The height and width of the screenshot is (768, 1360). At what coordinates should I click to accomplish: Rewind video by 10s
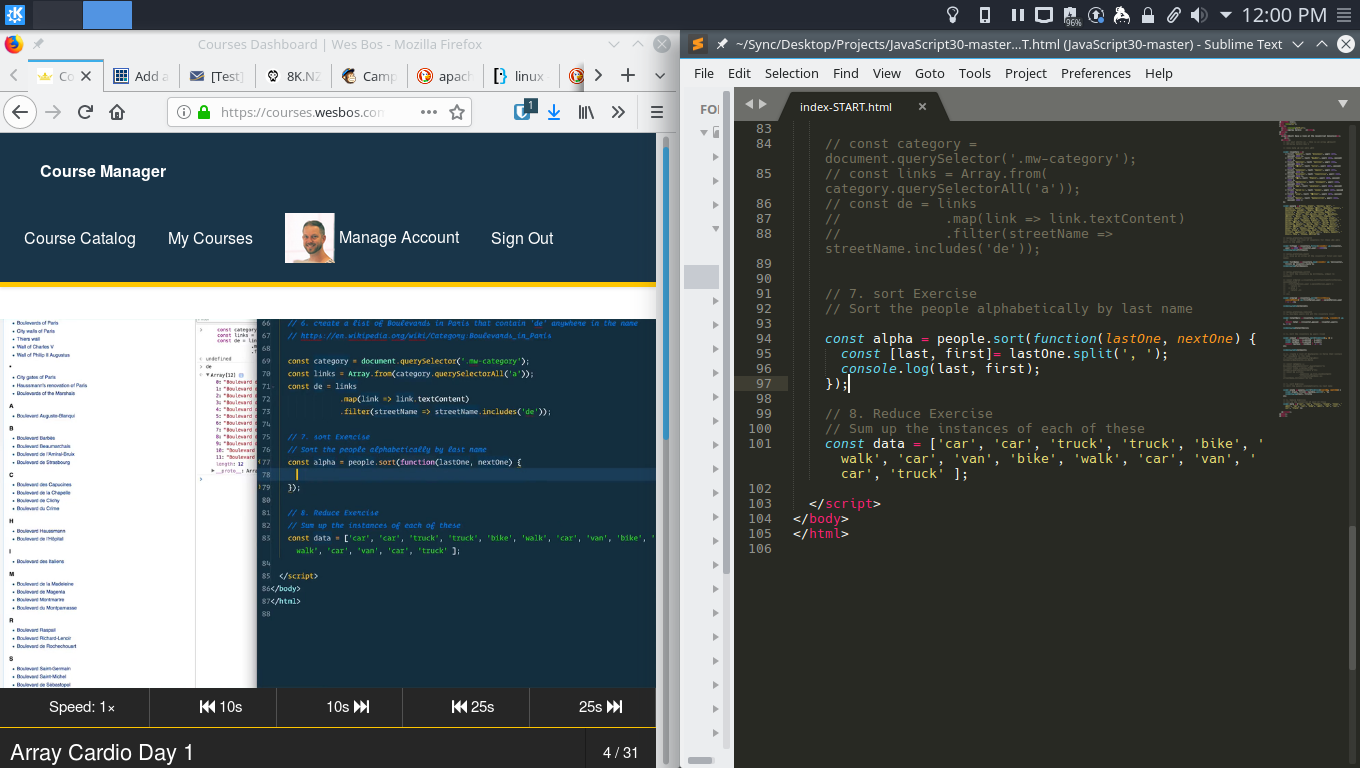point(221,706)
